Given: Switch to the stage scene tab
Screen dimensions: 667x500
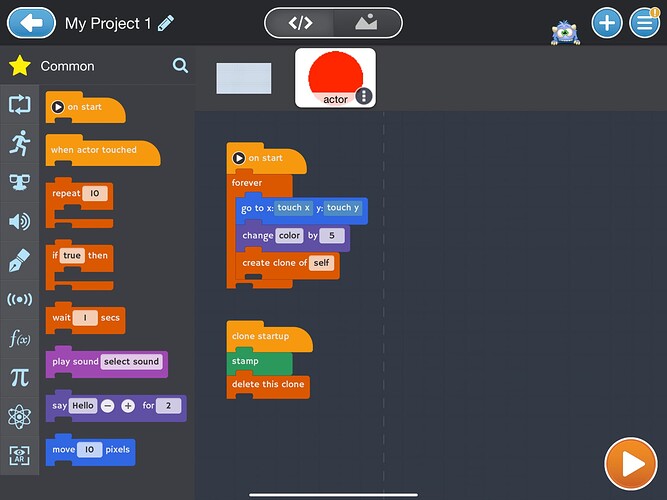Looking at the screenshot, I should pos(366,23).
